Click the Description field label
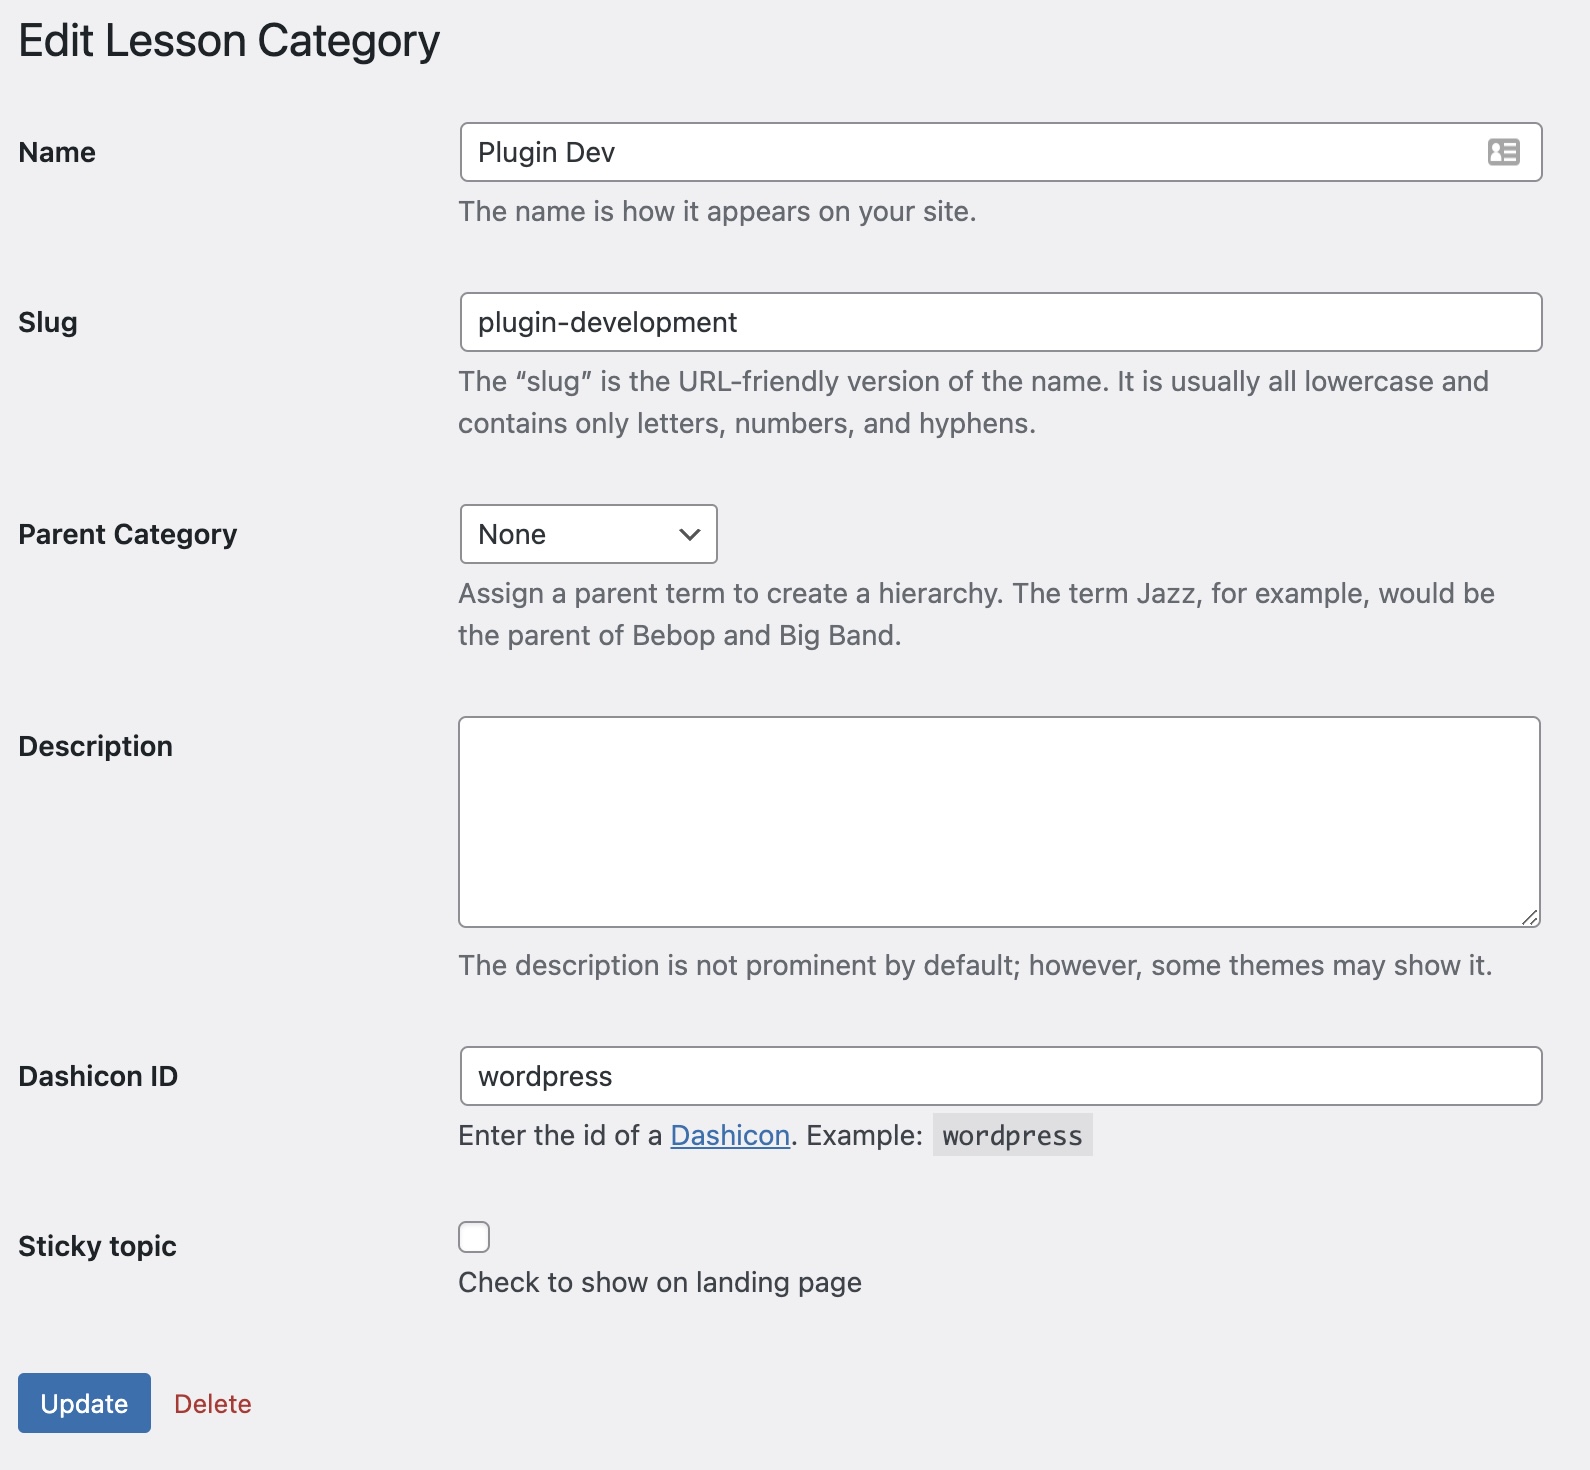 [x=96, y=746]
